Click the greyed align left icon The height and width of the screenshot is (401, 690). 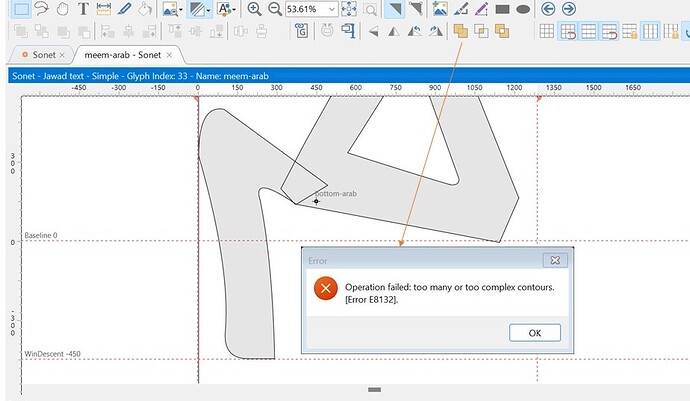click(x=107, y=31)
